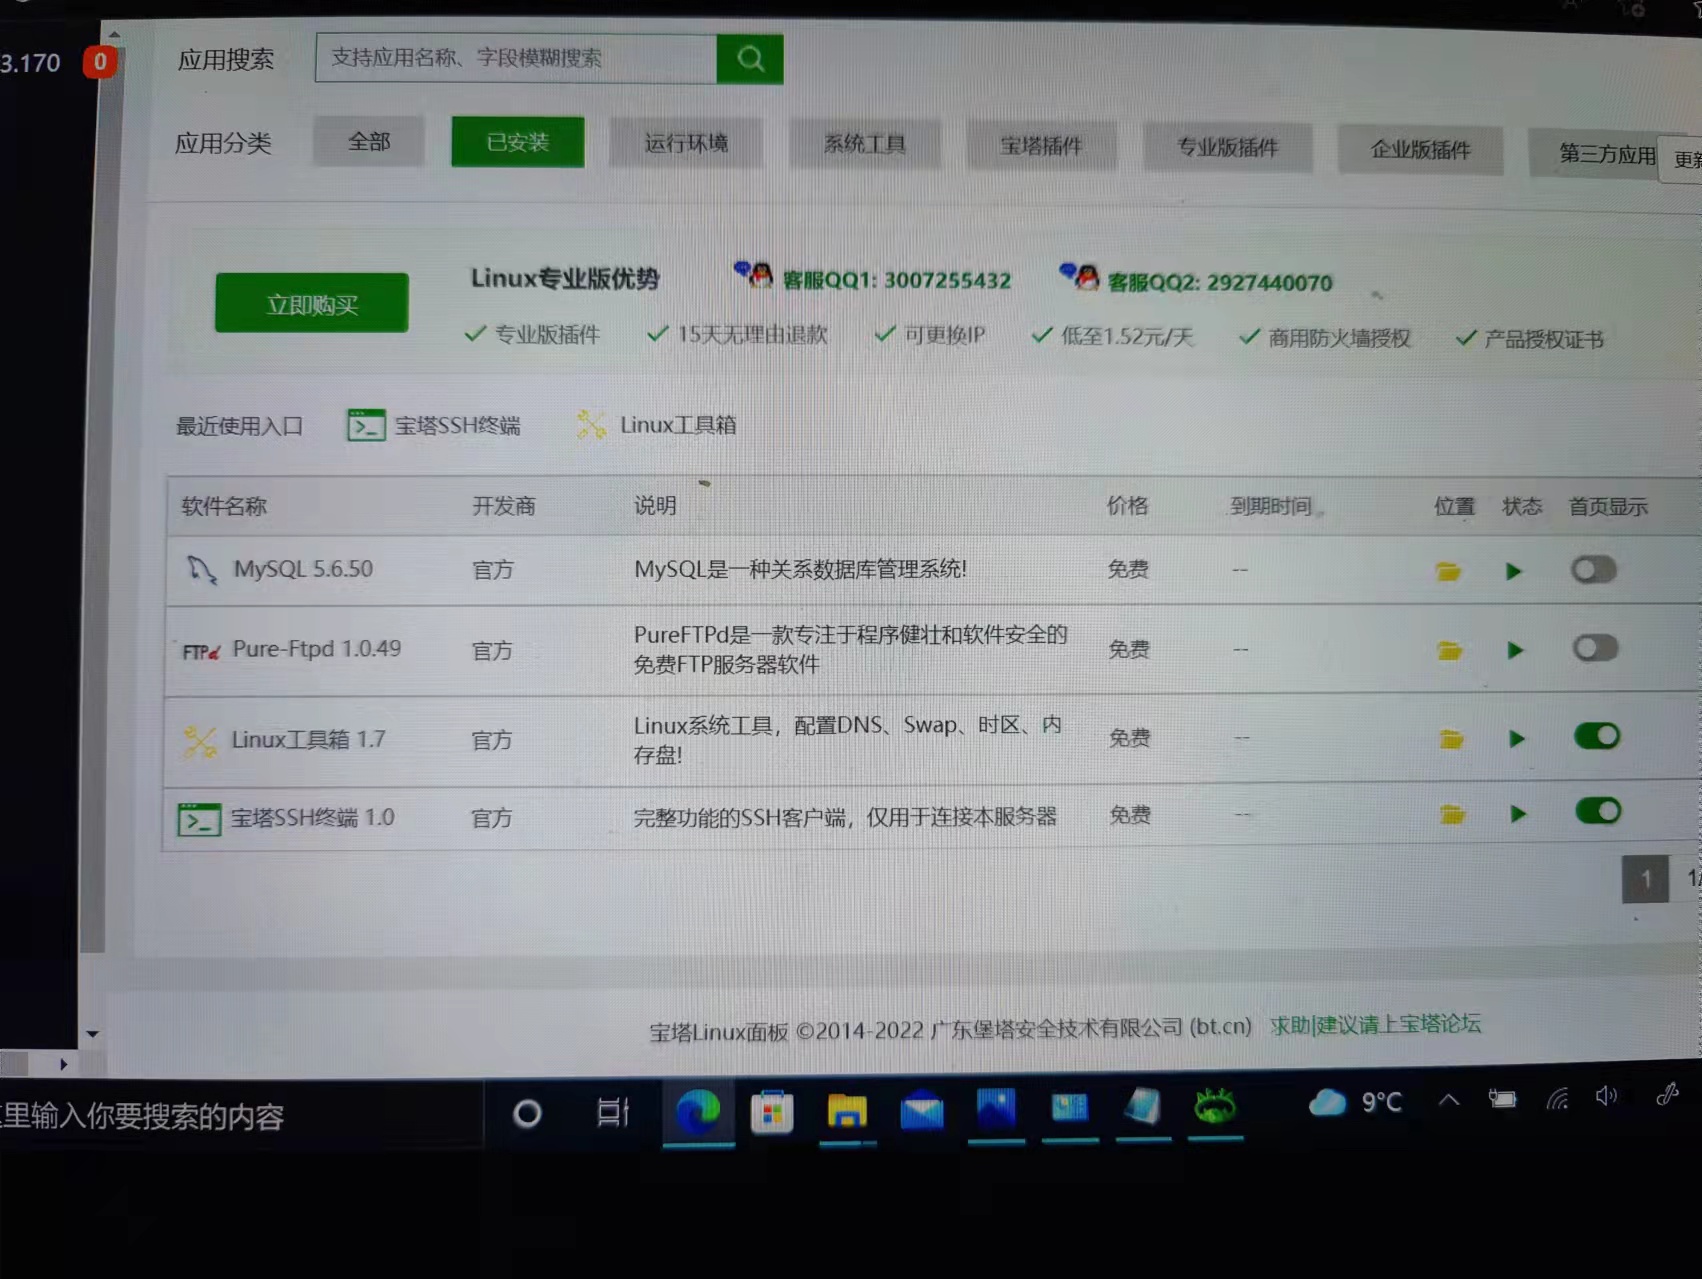
Task: Open Linux工具箱 recent entry link
Action: click(678, 425)
